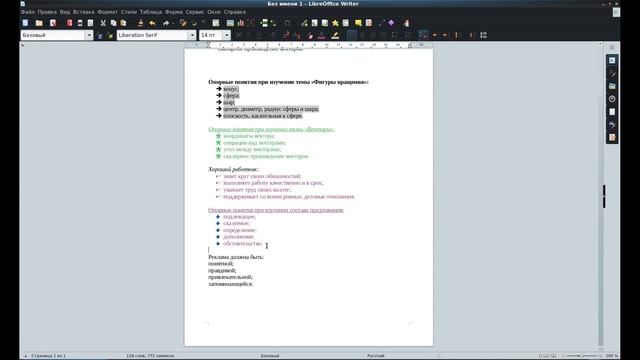Viewport: 640px width, 360px height.
Task: Toggle left paragraph alignment button
Action: click(352, 36)
